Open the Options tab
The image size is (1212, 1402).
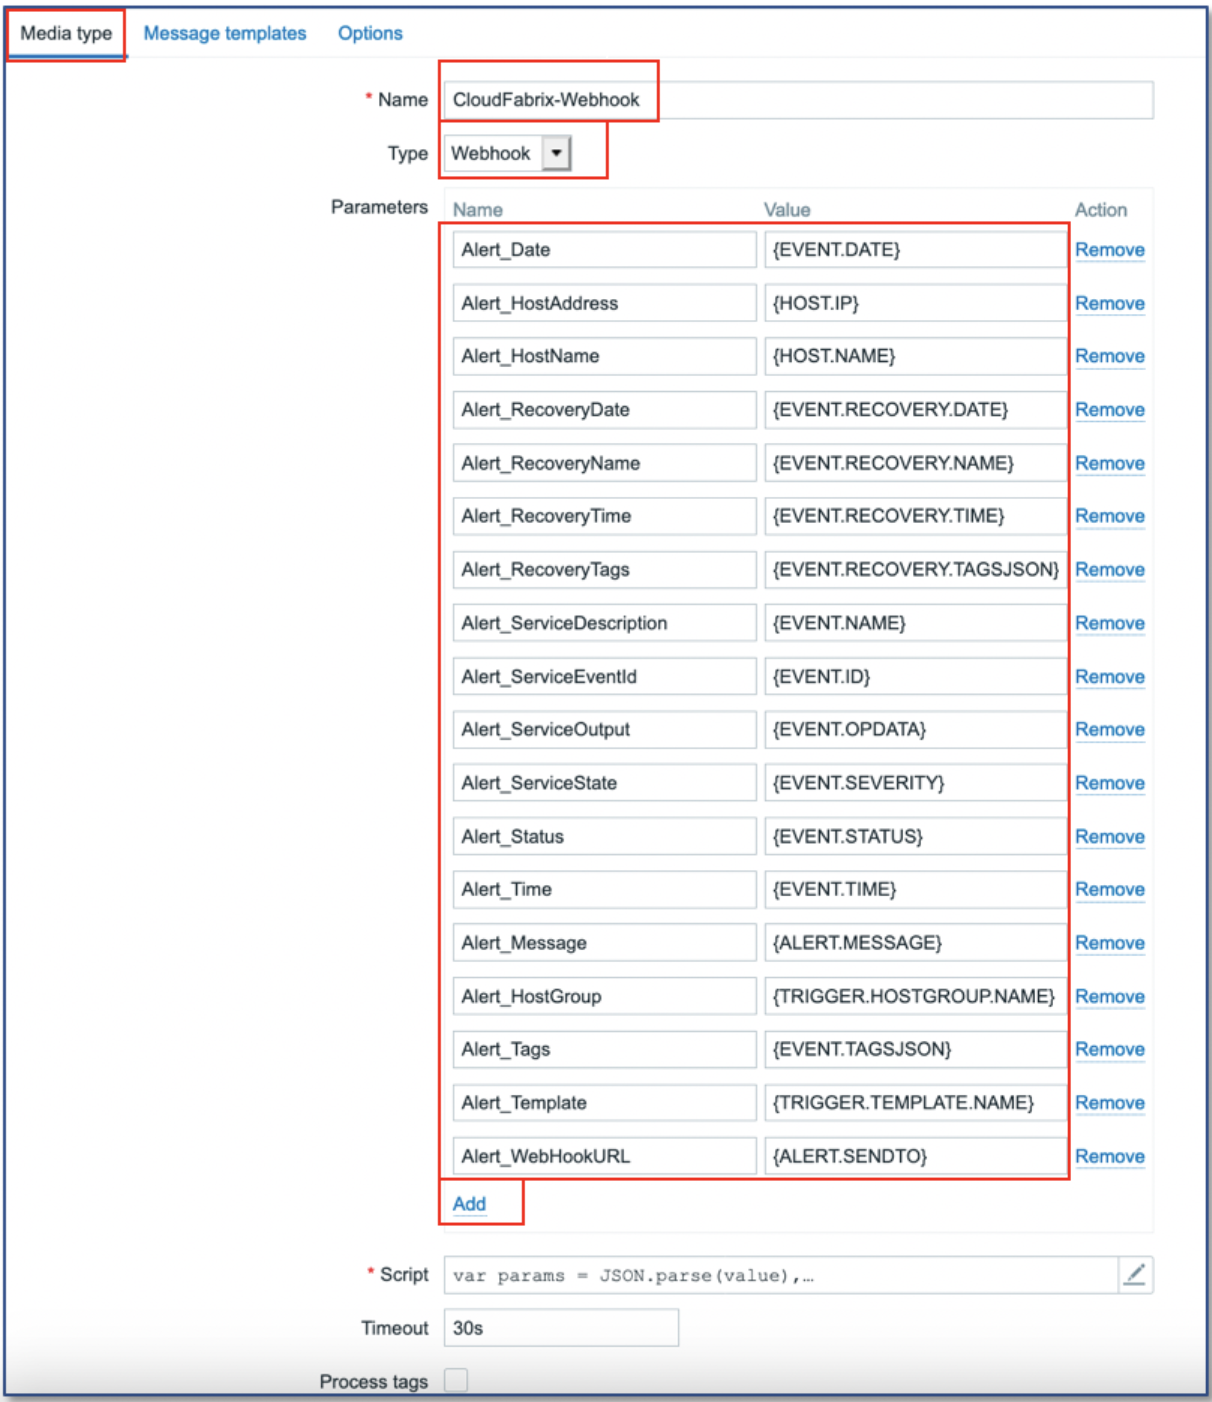368,32
